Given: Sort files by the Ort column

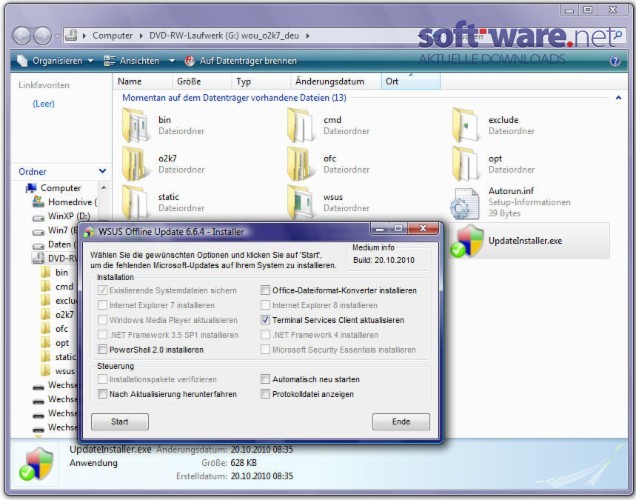Looking at the screenshot, I should tap(410, 82).
